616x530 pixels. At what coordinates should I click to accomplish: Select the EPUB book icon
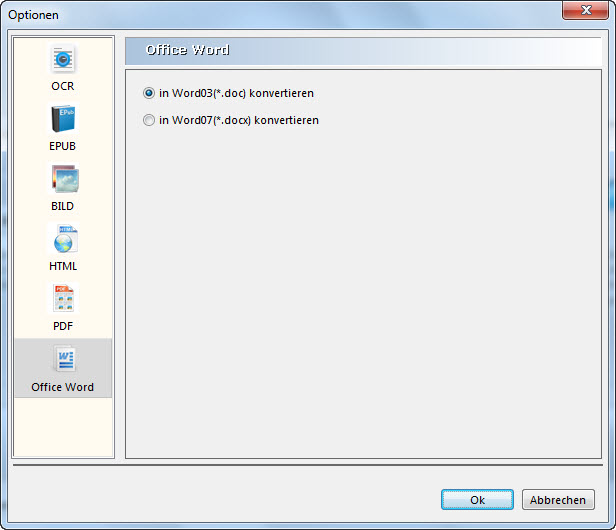63,119
